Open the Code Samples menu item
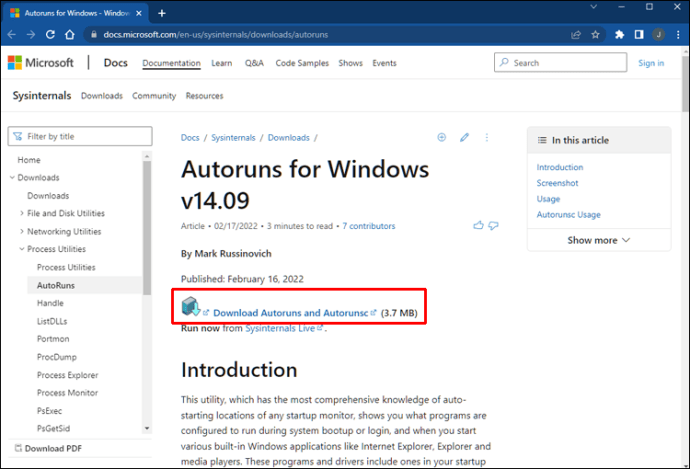The width and height of the screenshot is (690, 469). coord(302,63)
